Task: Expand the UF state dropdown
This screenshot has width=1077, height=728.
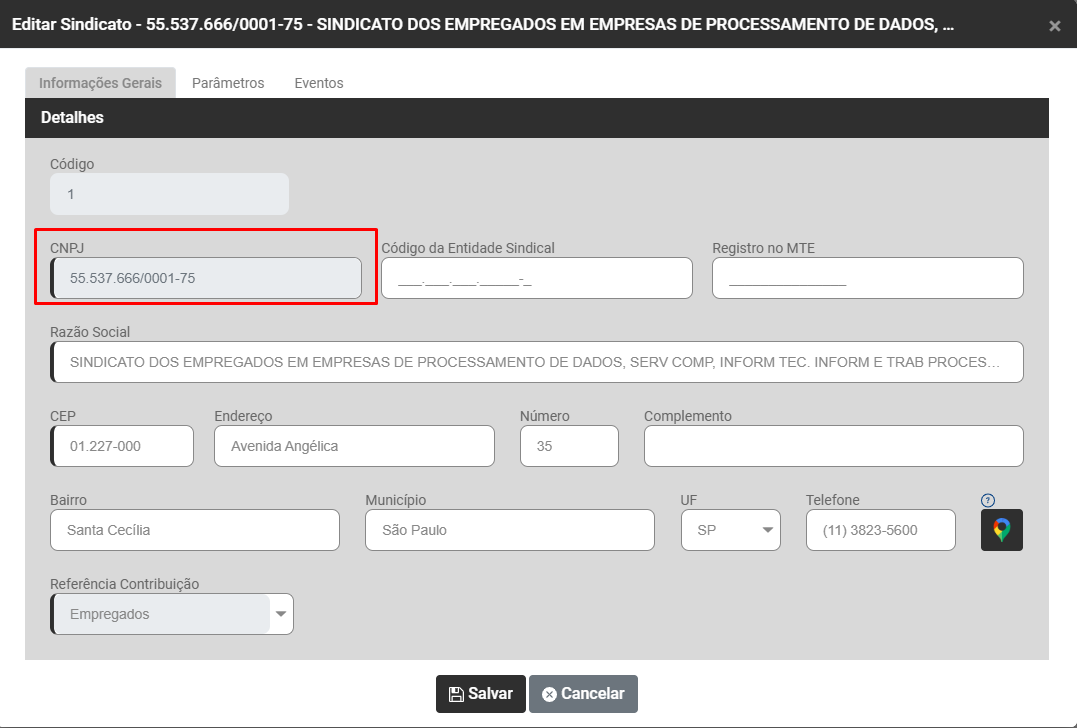Action: 730,530
